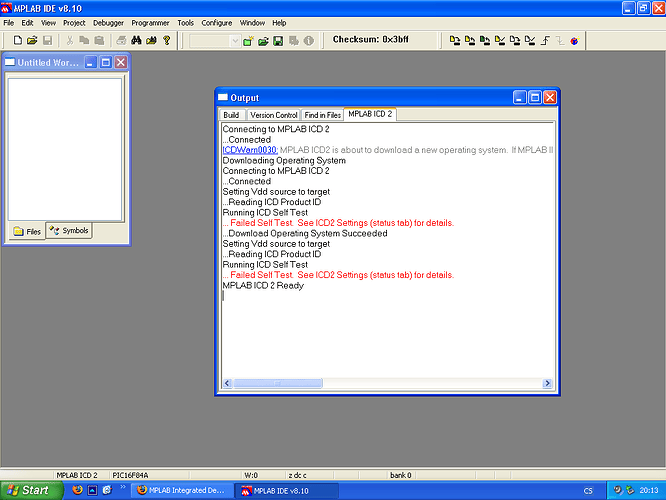Click the 'Downloading Operating System' line
Viewport: 666px width, 500px height.
pyautogui.click(x=284, y=161)
